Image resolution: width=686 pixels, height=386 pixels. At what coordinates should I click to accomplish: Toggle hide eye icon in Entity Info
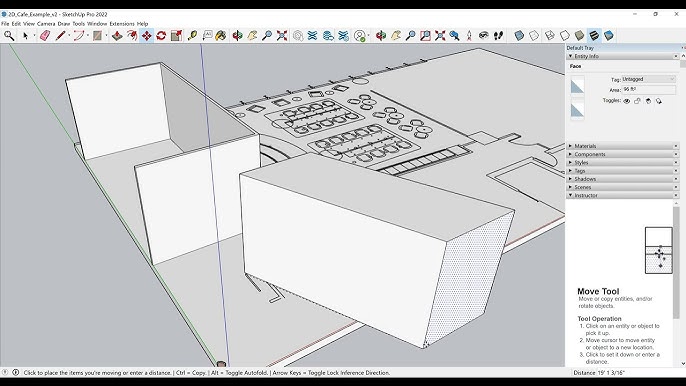[x=626, y=101]
